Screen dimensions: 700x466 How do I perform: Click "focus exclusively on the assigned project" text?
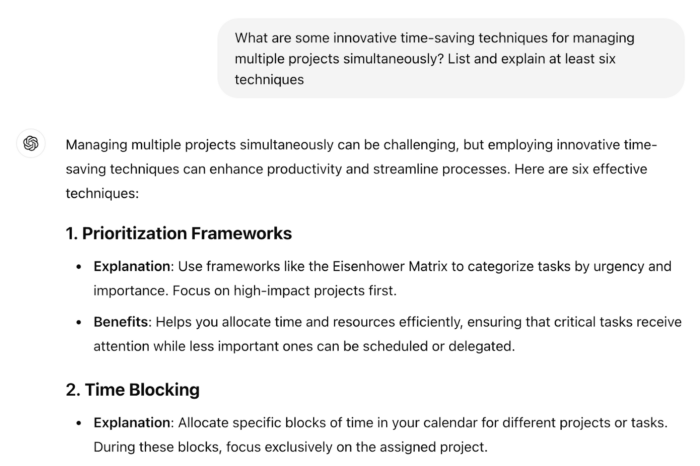[x=364, y=446]
